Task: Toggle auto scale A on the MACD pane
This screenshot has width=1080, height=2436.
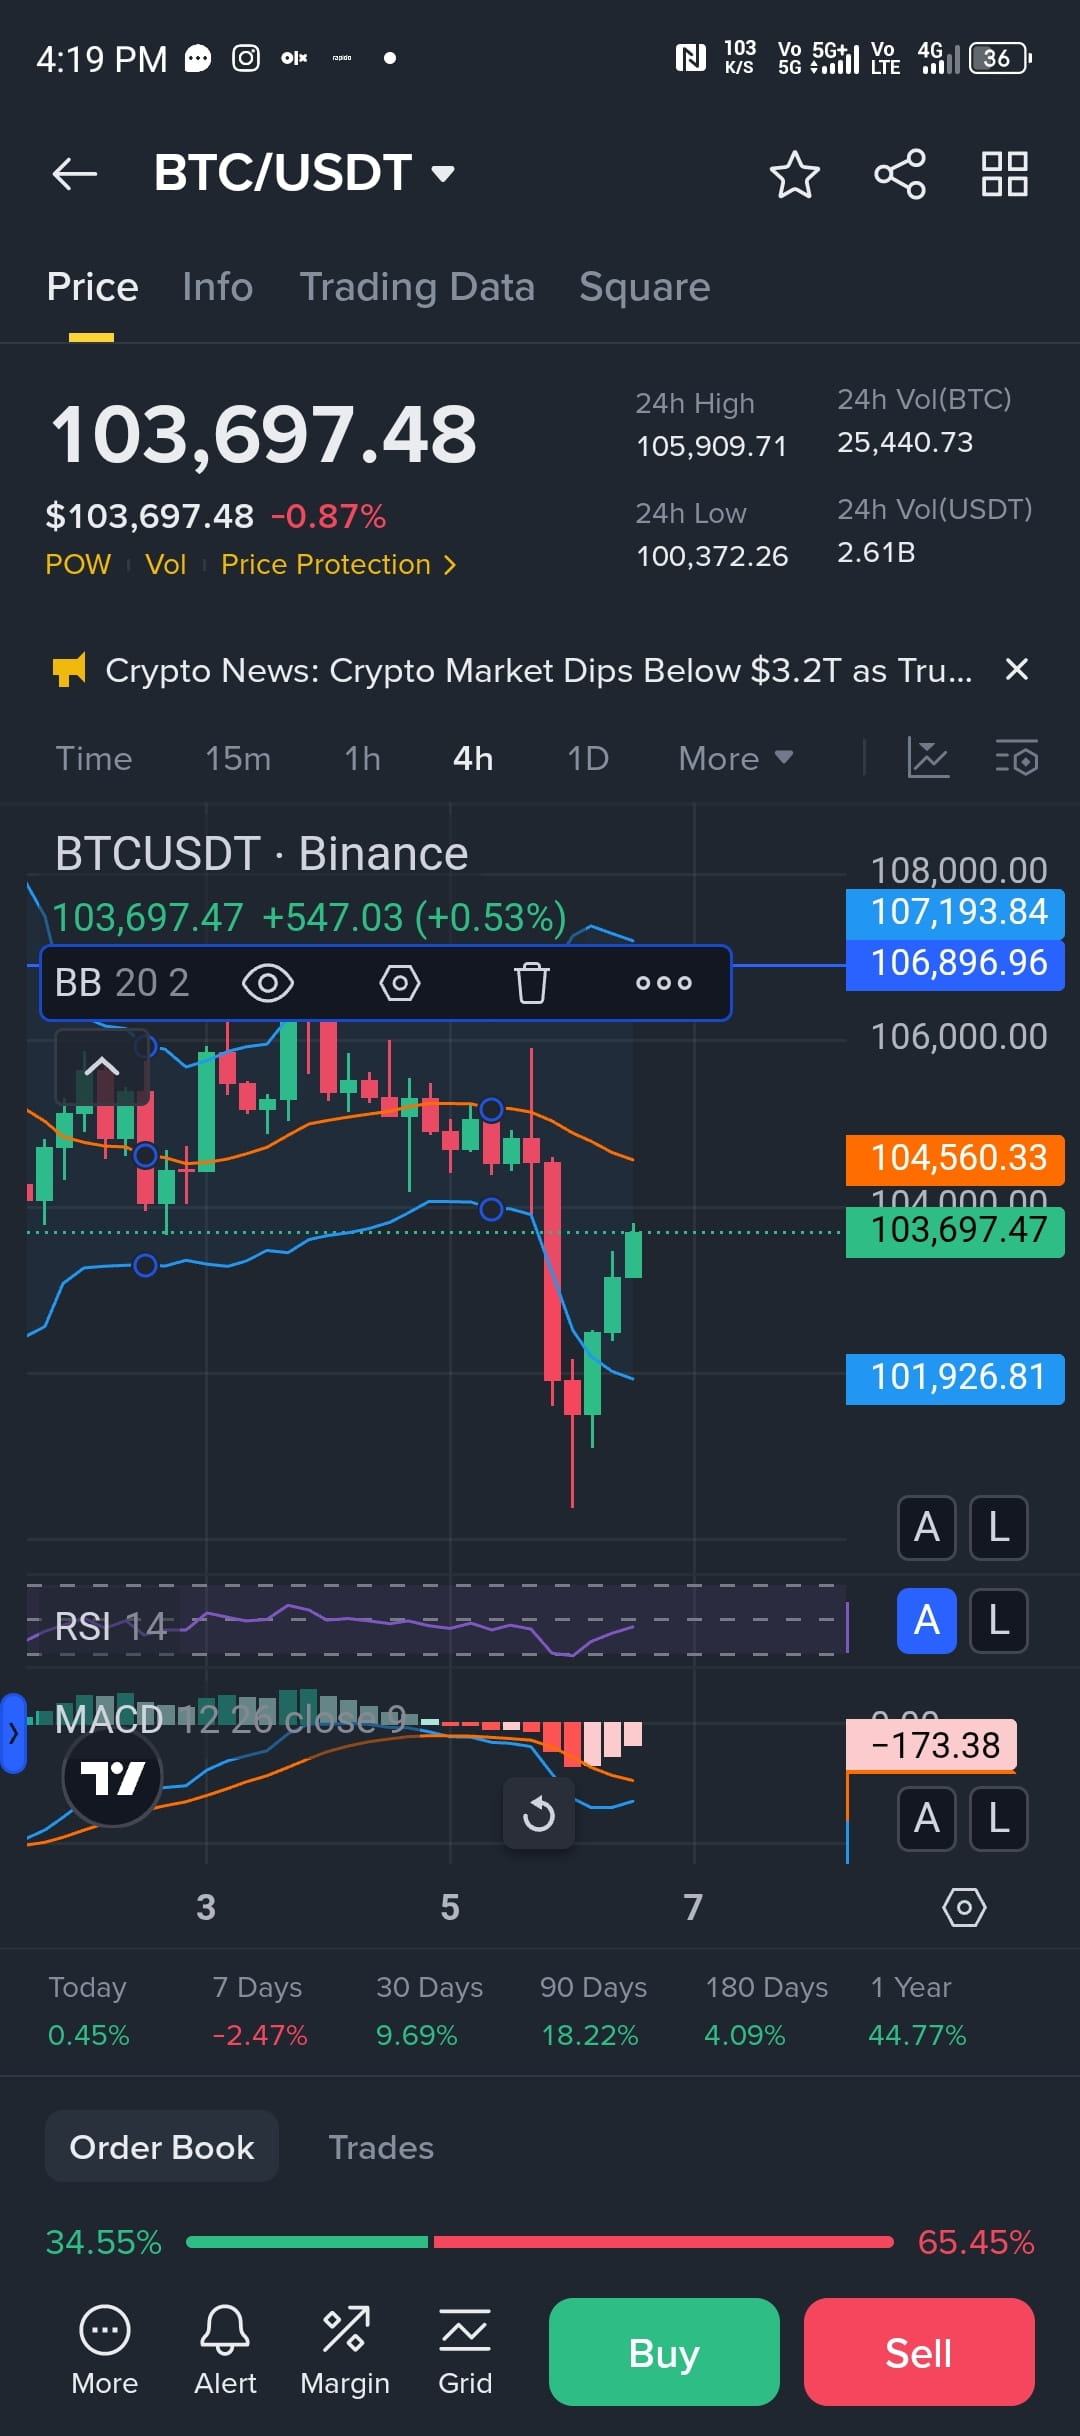Action: (x=927, y=1818)
